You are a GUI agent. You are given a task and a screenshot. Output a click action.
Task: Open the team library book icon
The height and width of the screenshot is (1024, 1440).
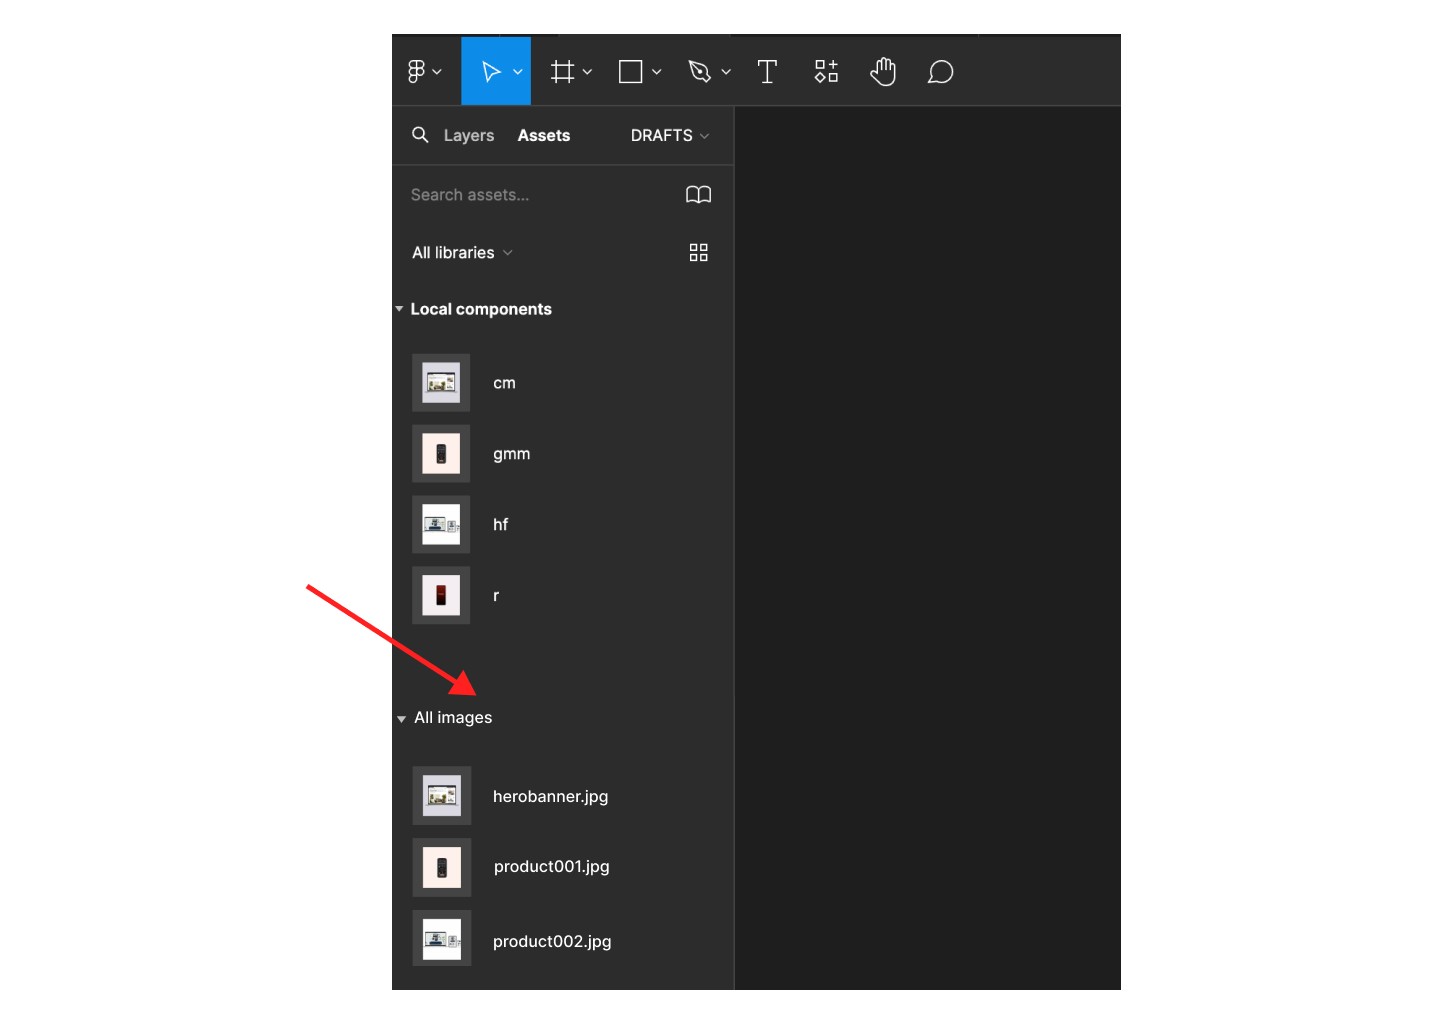(699, 195)
